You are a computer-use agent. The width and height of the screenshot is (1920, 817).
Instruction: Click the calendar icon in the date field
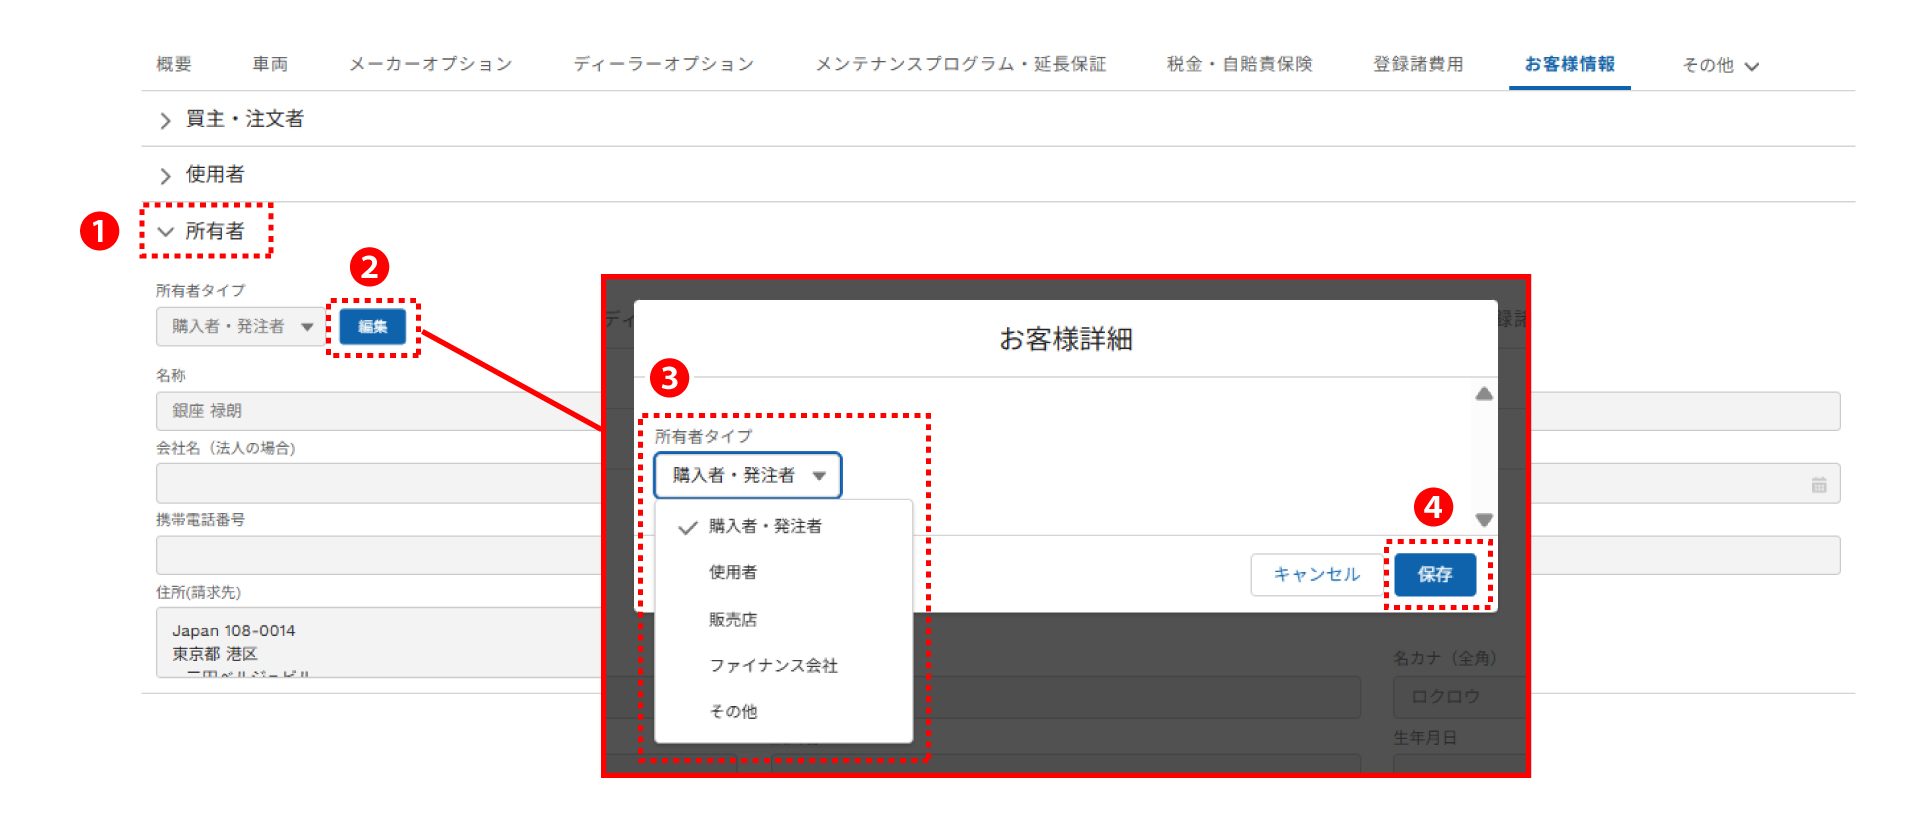click(x=1818, y=485)
